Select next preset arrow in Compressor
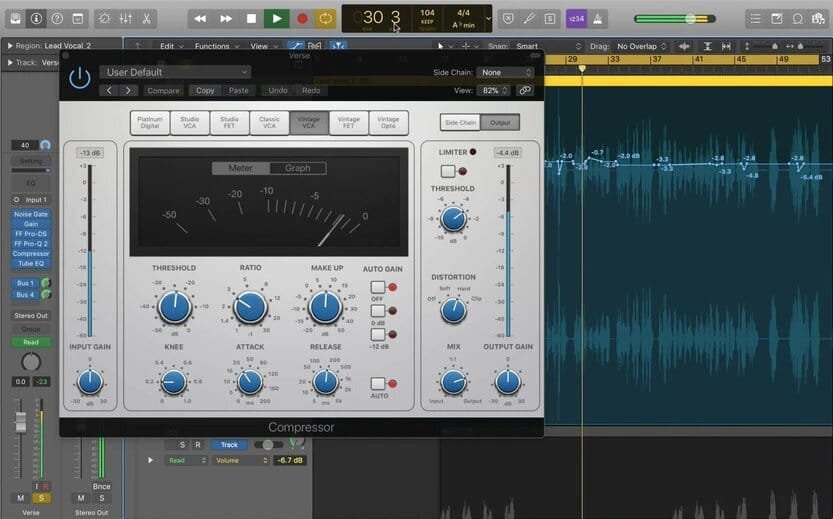The image size is (833, 519). pyautogui.click(x=128, y=90)
